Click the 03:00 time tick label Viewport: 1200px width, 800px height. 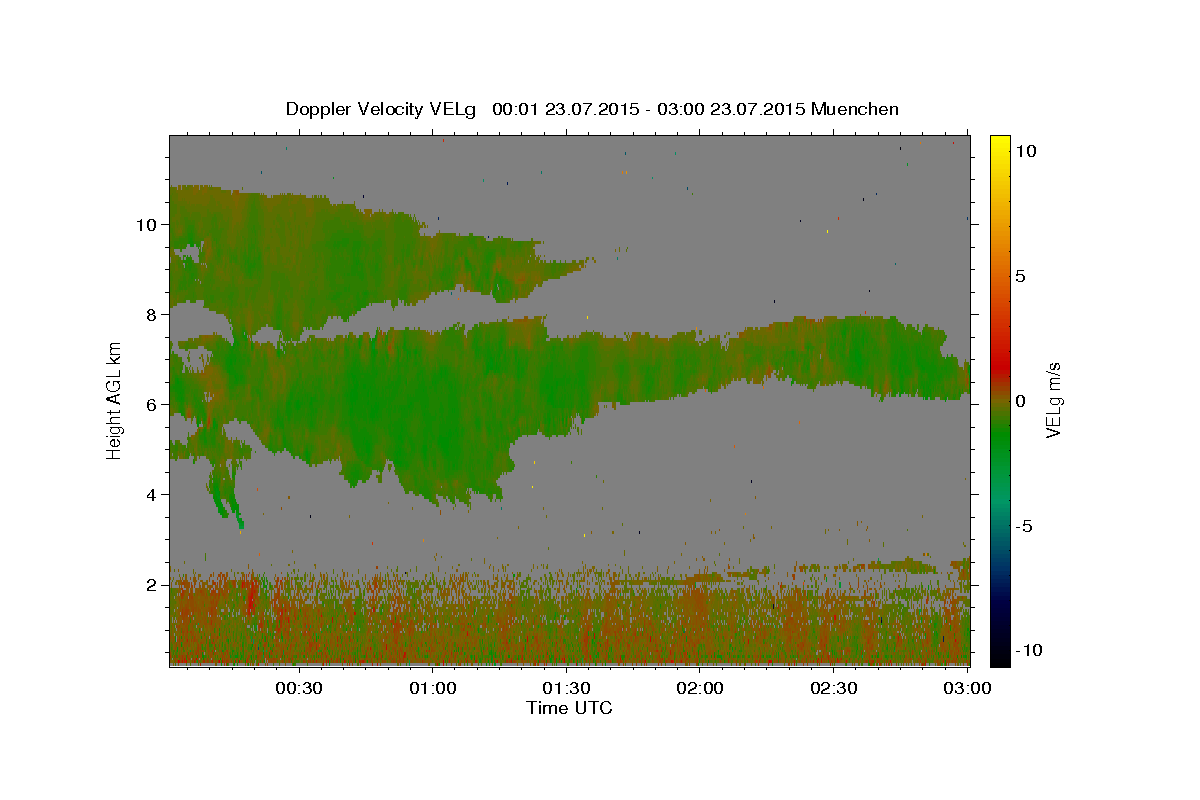pos(966,688)
